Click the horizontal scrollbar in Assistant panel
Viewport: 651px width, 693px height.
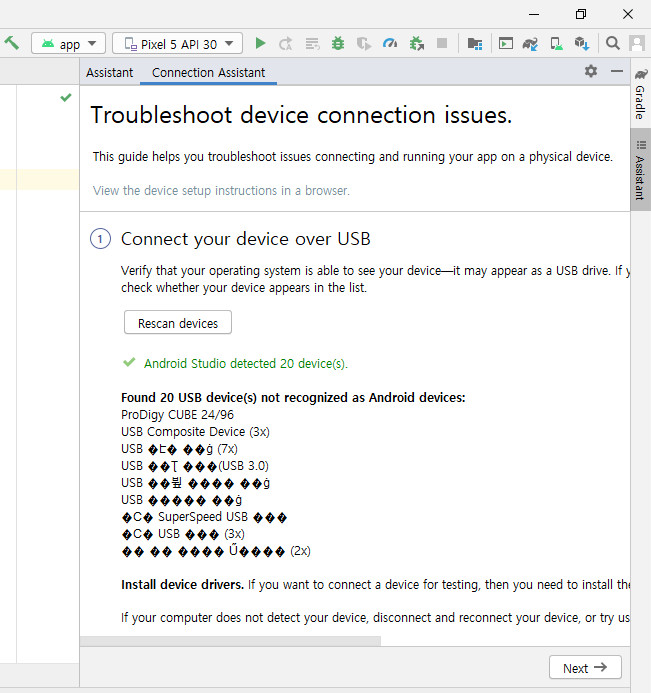coord(230,641)
